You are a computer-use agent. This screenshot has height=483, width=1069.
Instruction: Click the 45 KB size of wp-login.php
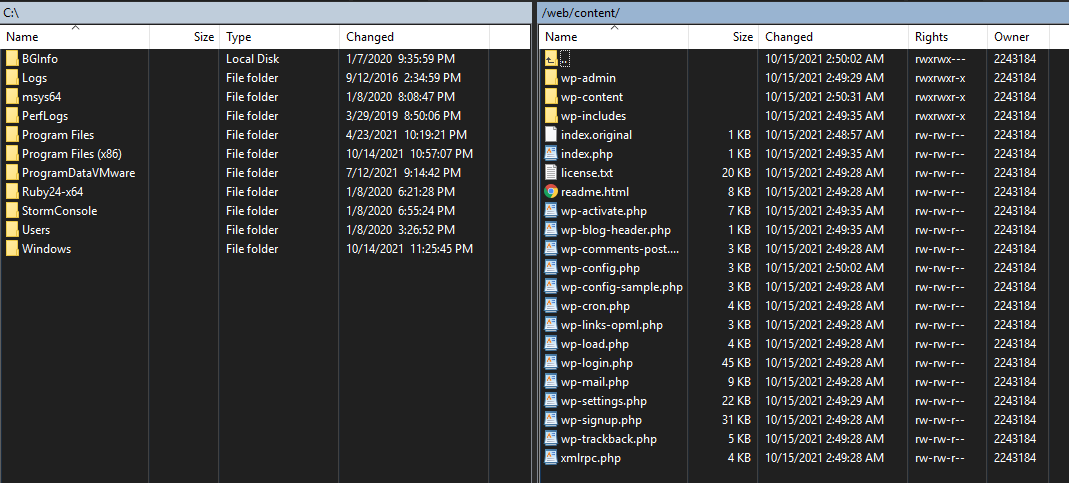pos(736,363)
